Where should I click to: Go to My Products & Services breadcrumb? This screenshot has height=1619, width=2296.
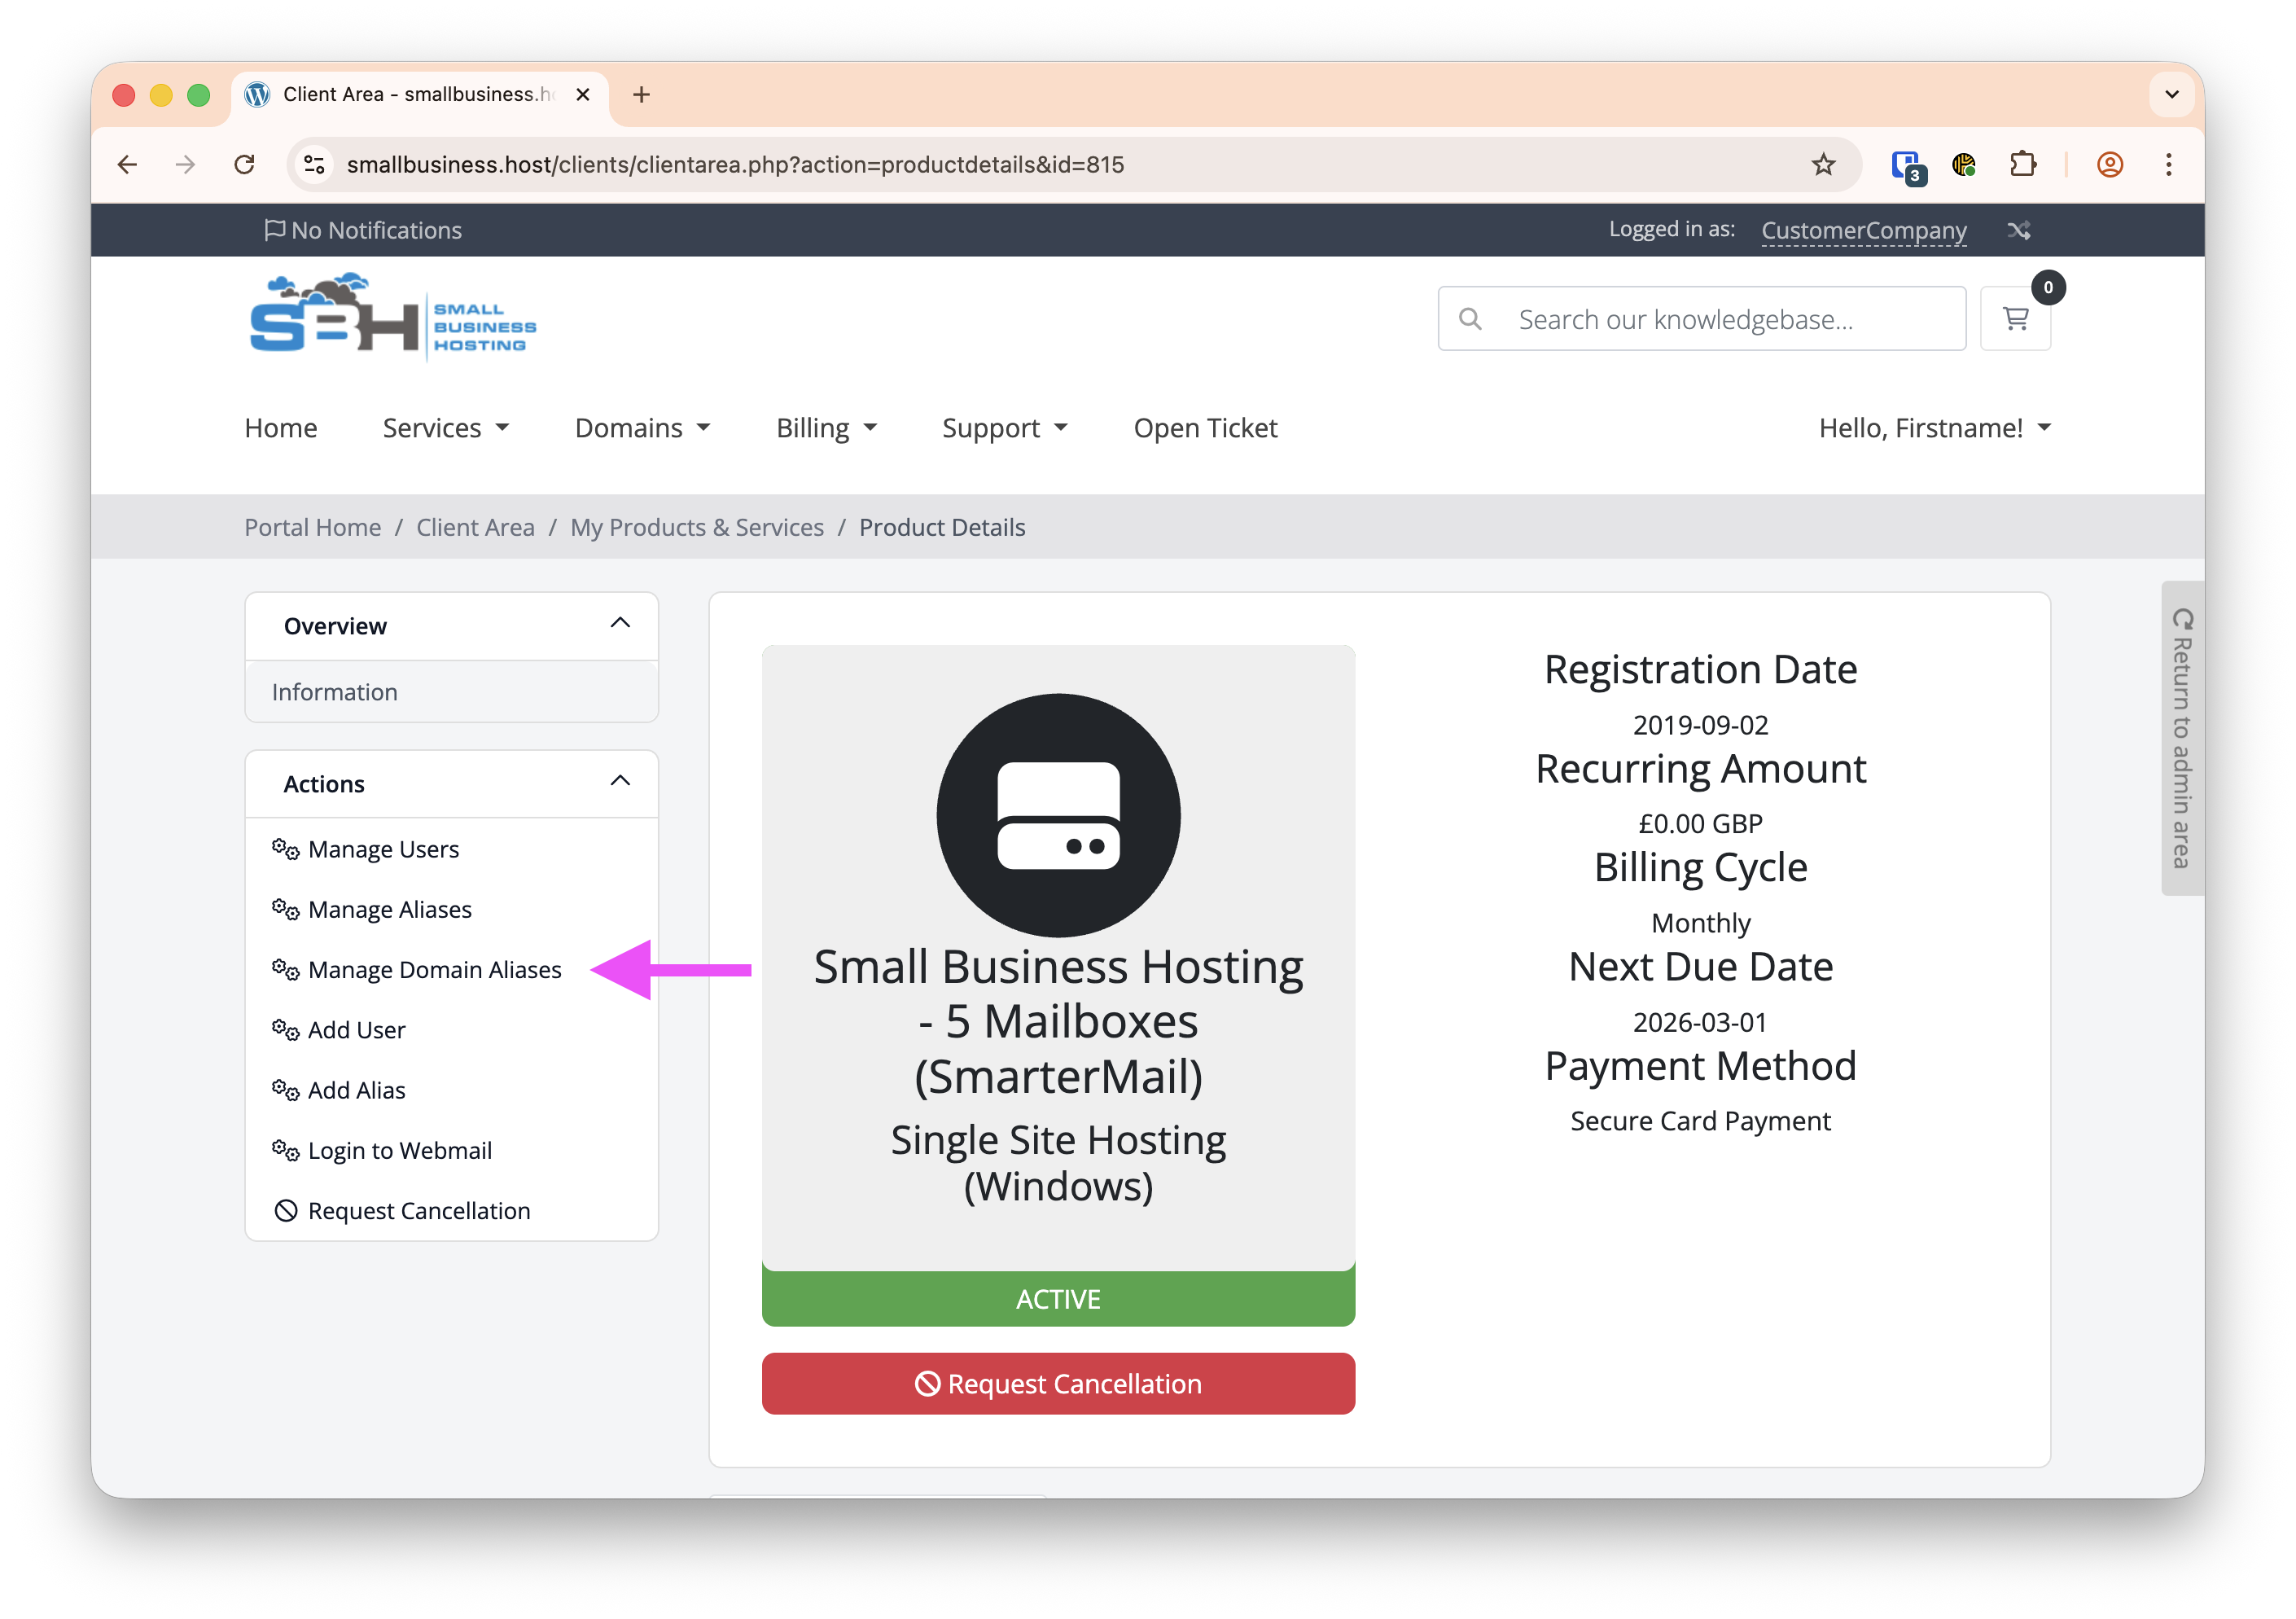696,527
